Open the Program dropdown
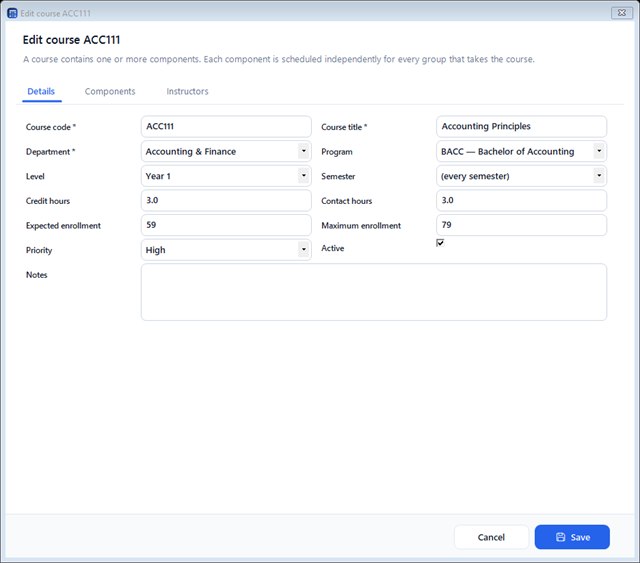The image size is (640, 563). (521, 151)
